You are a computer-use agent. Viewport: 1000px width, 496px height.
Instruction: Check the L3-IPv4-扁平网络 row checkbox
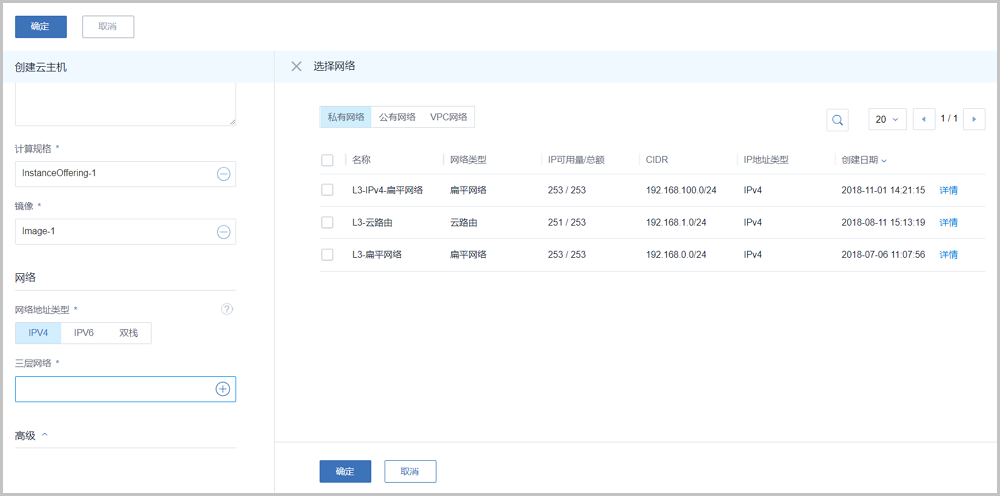point(327,190)
